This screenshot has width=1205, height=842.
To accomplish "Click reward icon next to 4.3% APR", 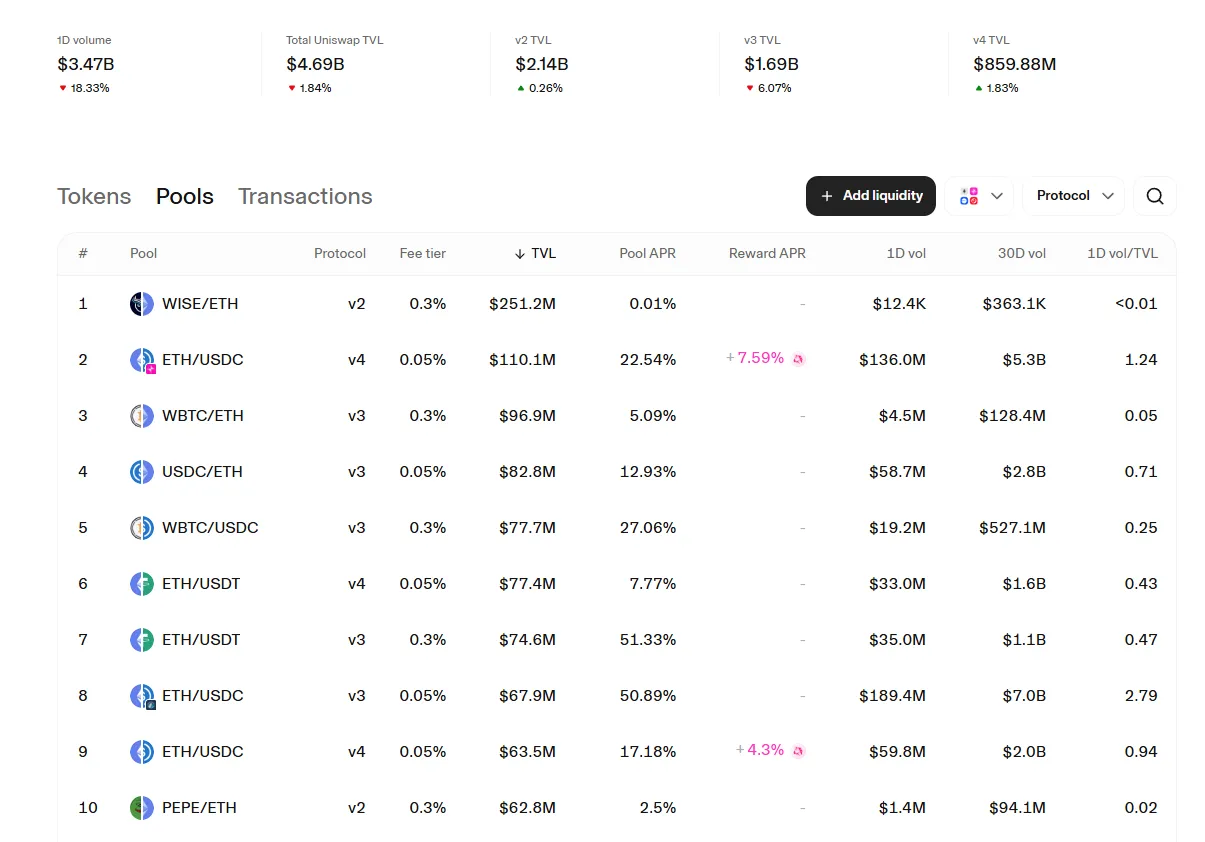I will [x=798, y=751].
